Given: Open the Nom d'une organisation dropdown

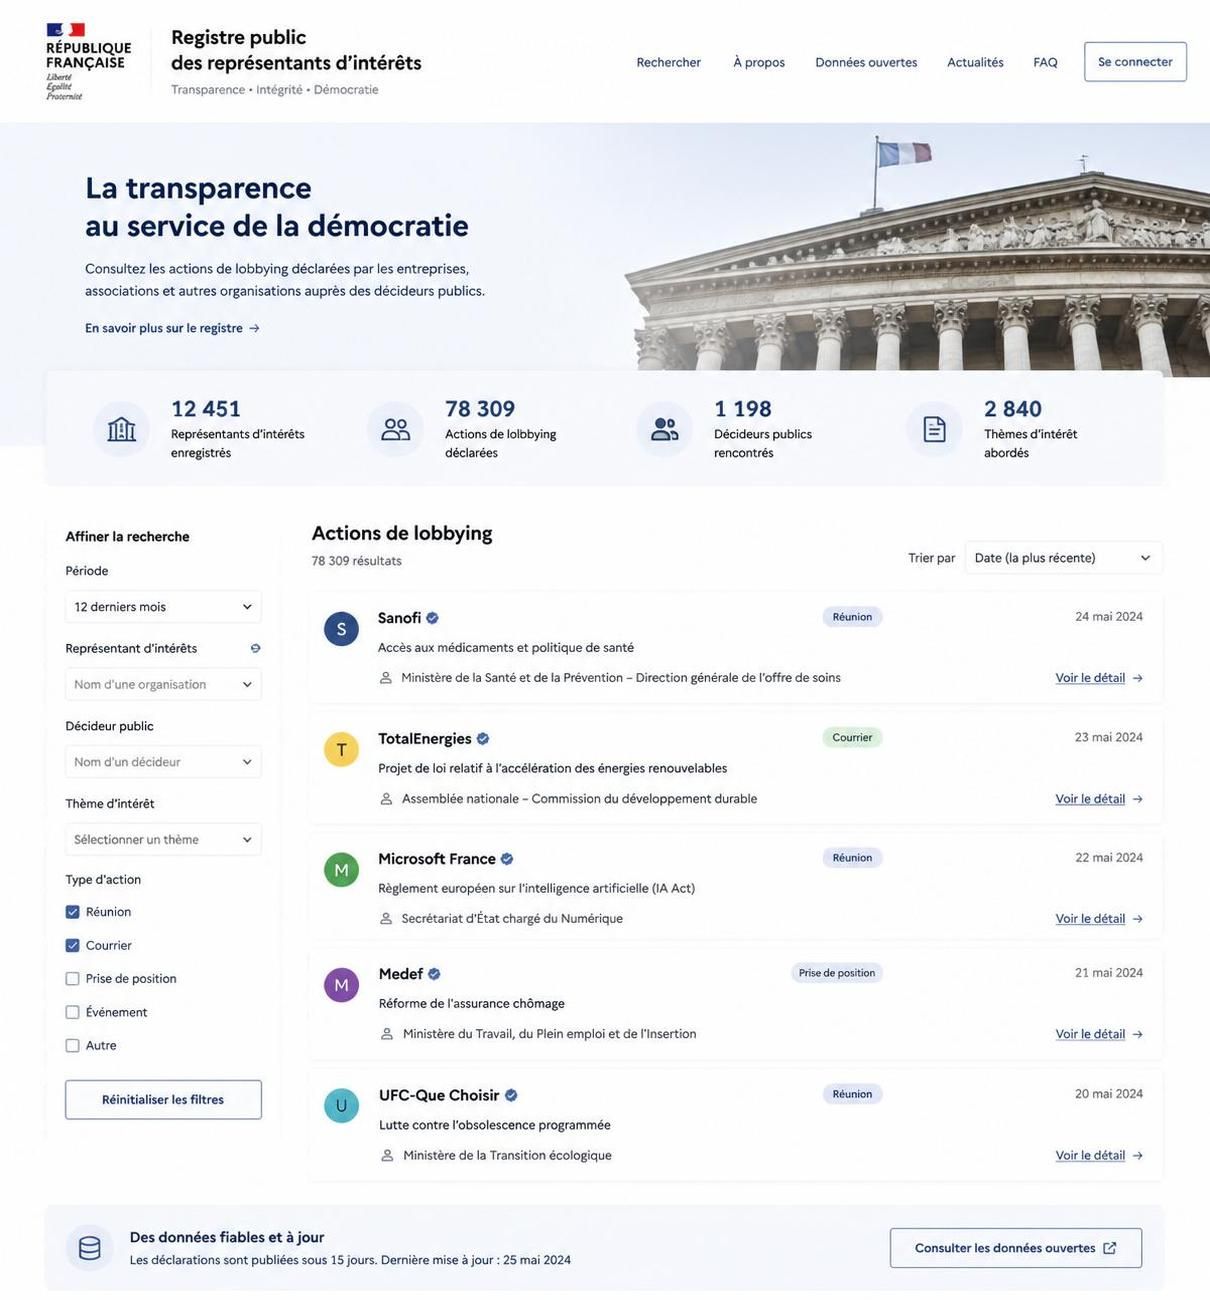Looking at the screenshot, I should click(x=163, y=685).
